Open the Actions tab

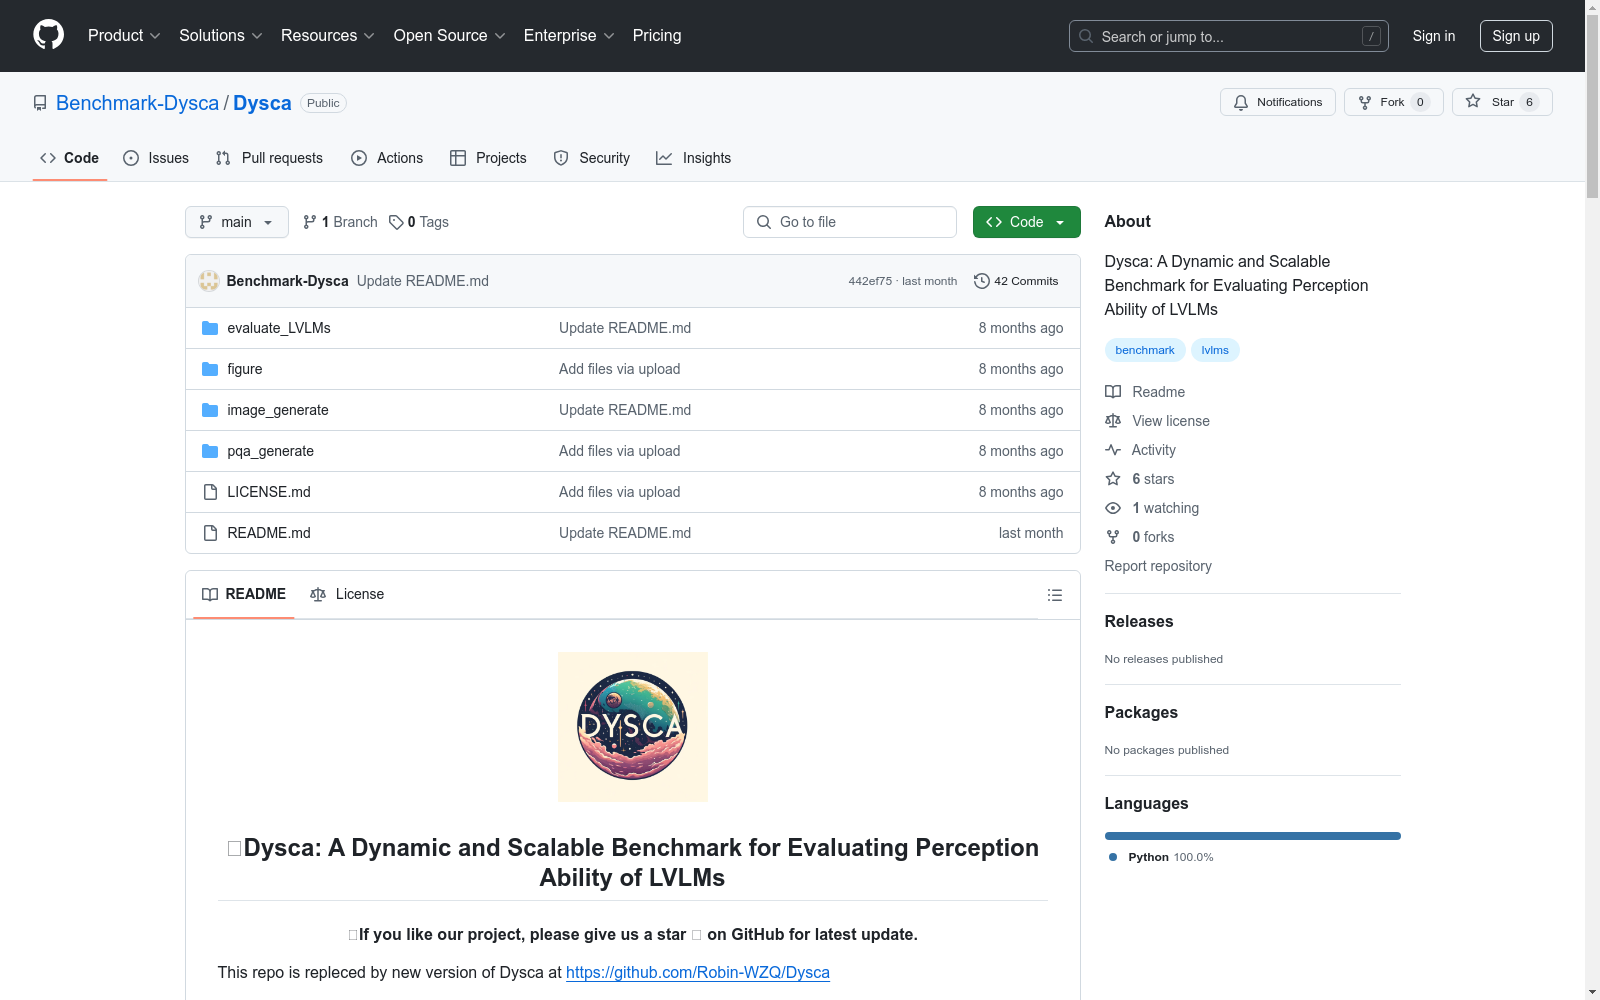pos(387,158)
